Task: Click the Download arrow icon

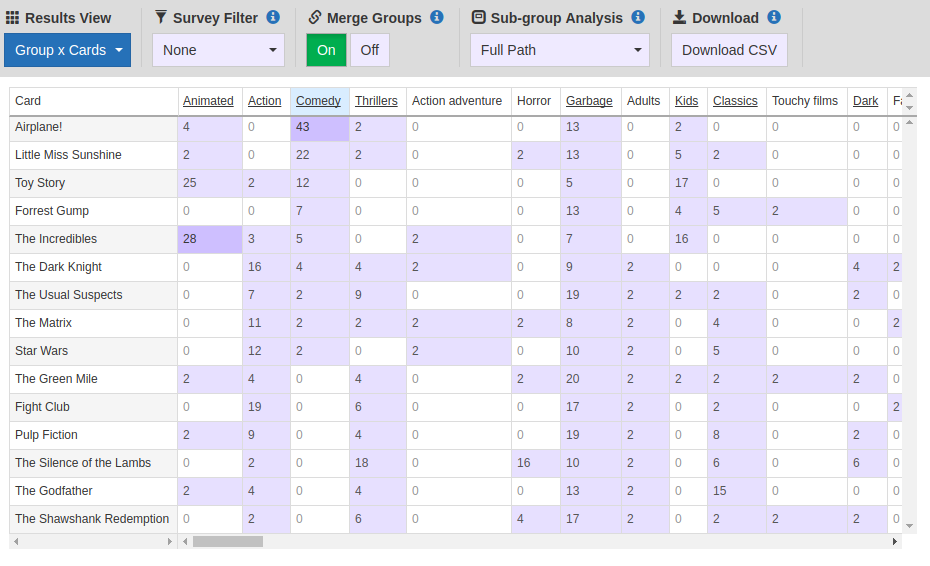Action: [x=679, y=17]
